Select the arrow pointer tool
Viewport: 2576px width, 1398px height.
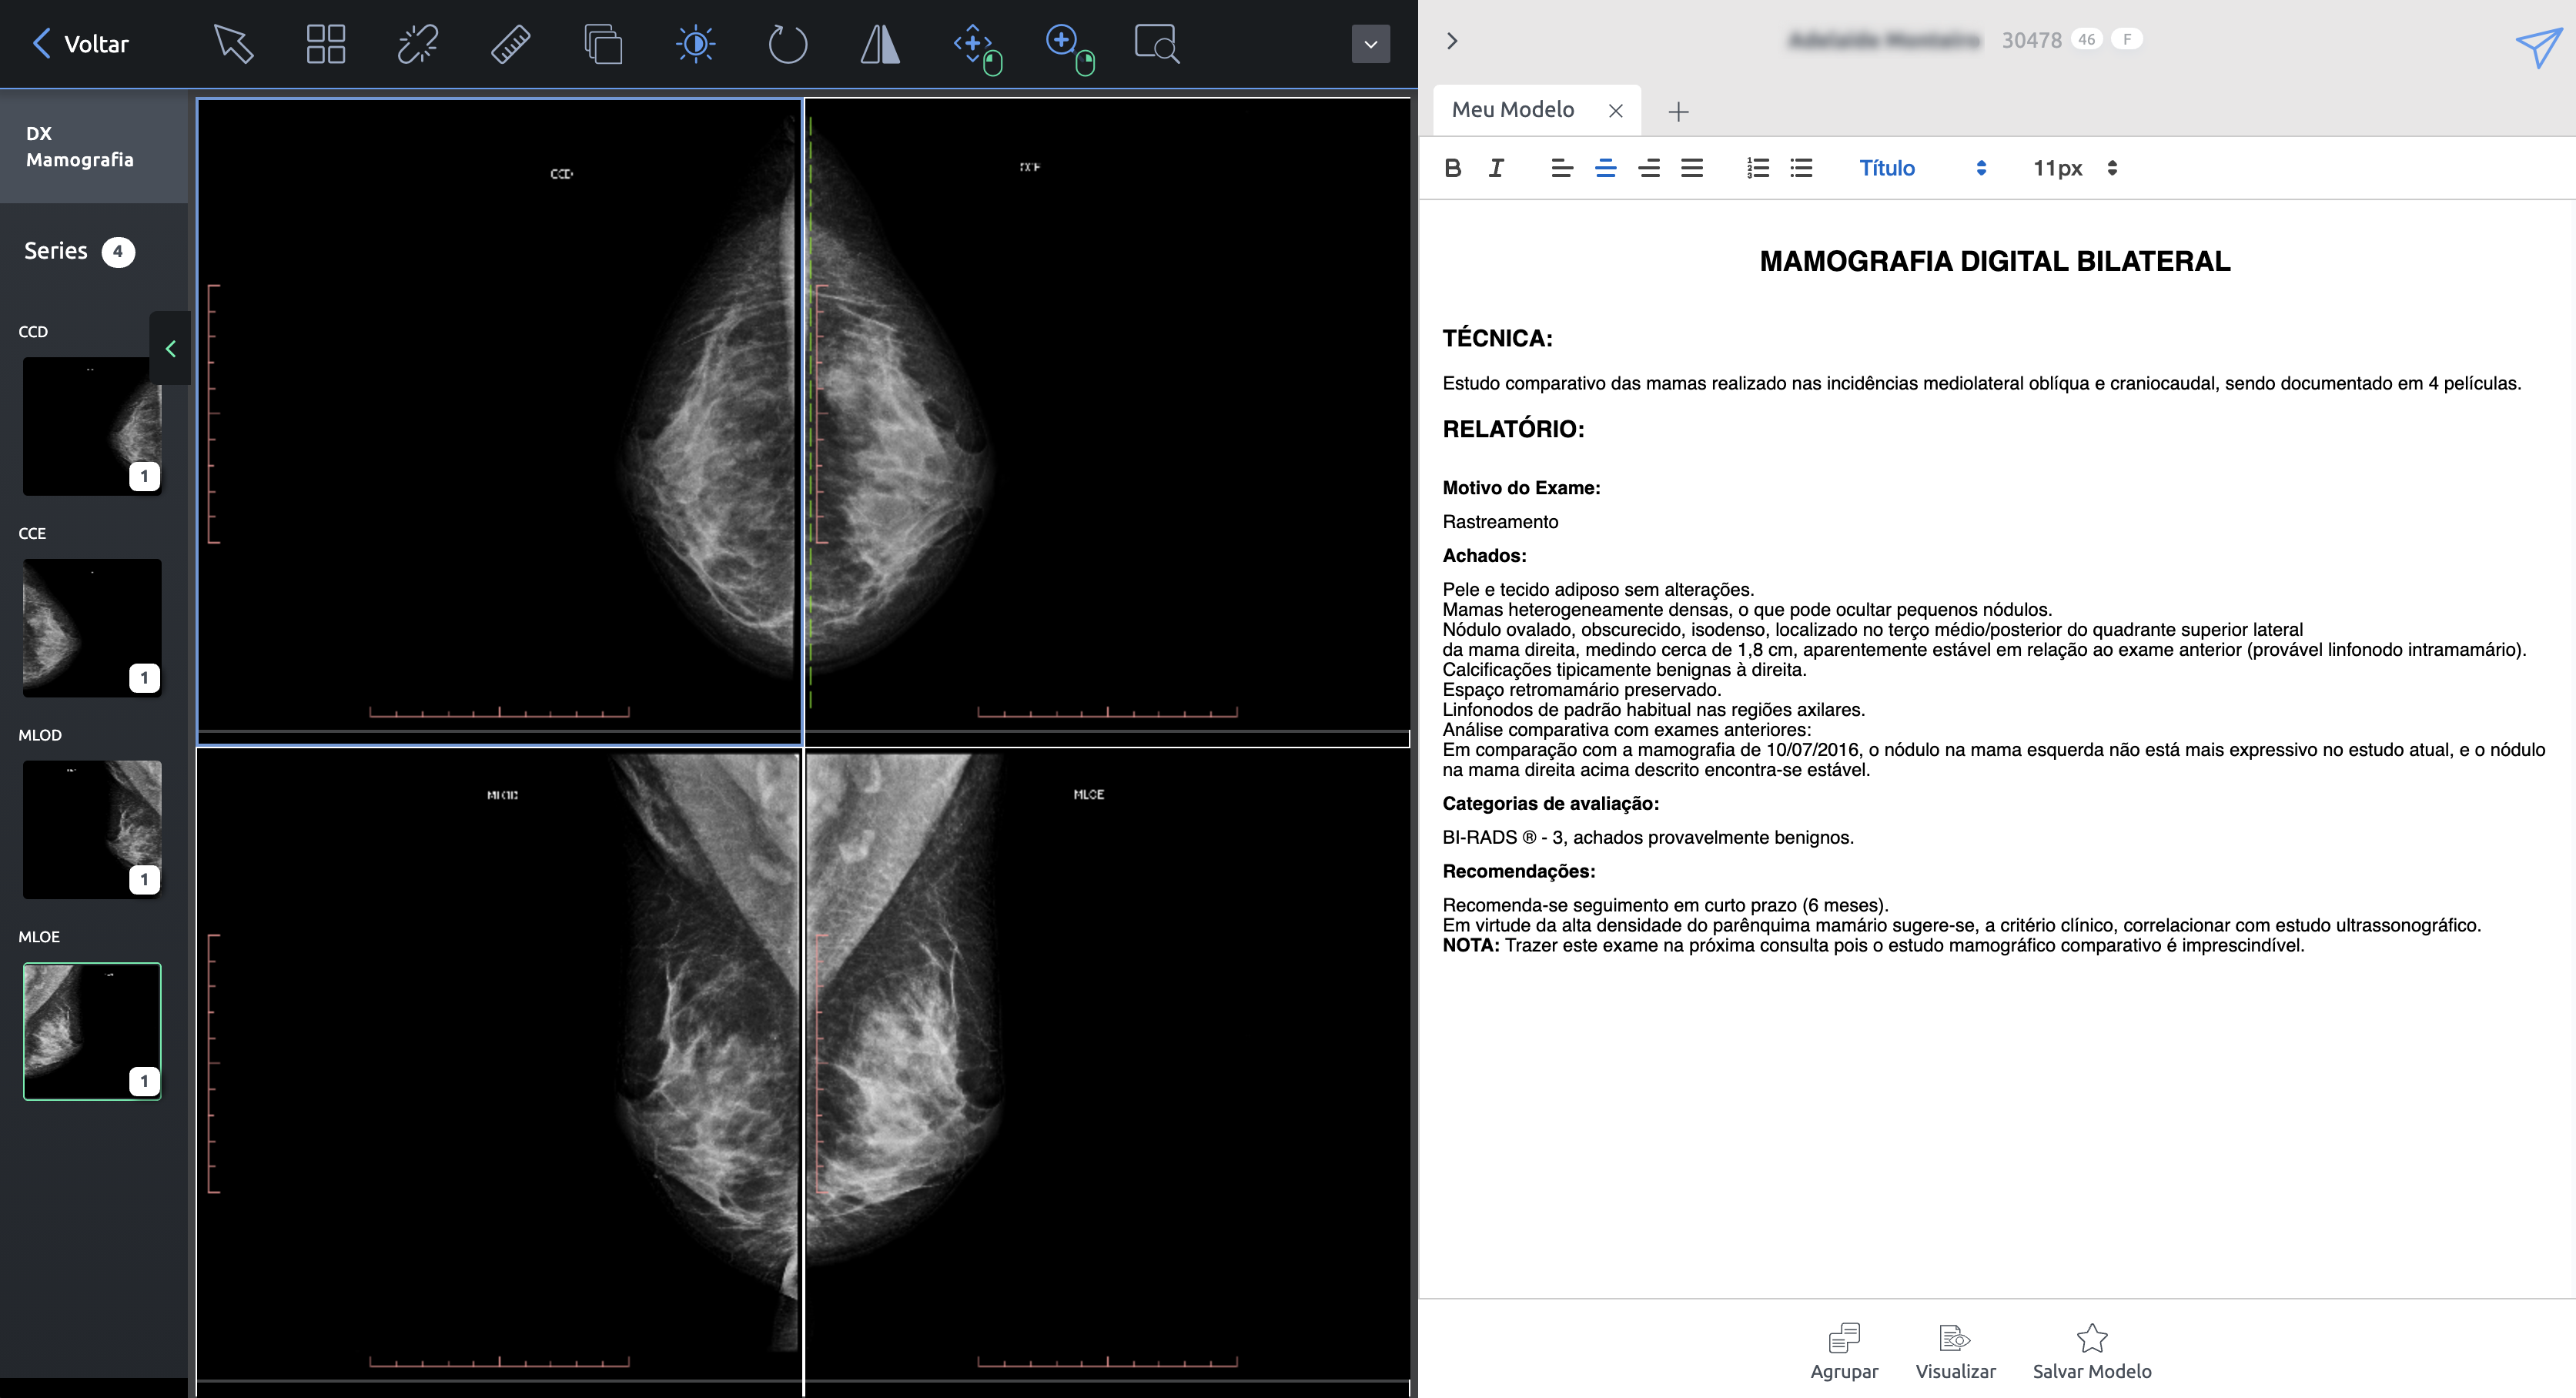[233, 44]
